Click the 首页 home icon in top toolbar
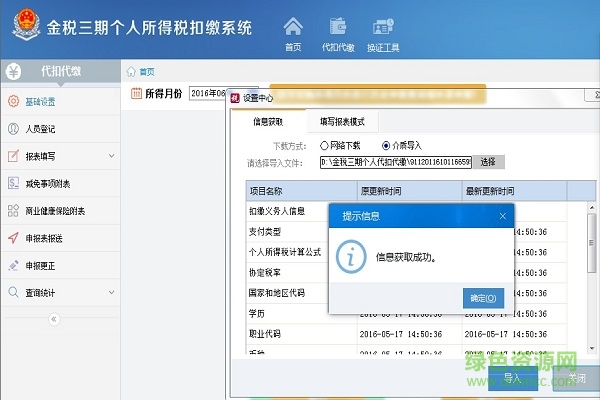 [x=293, y=32]
